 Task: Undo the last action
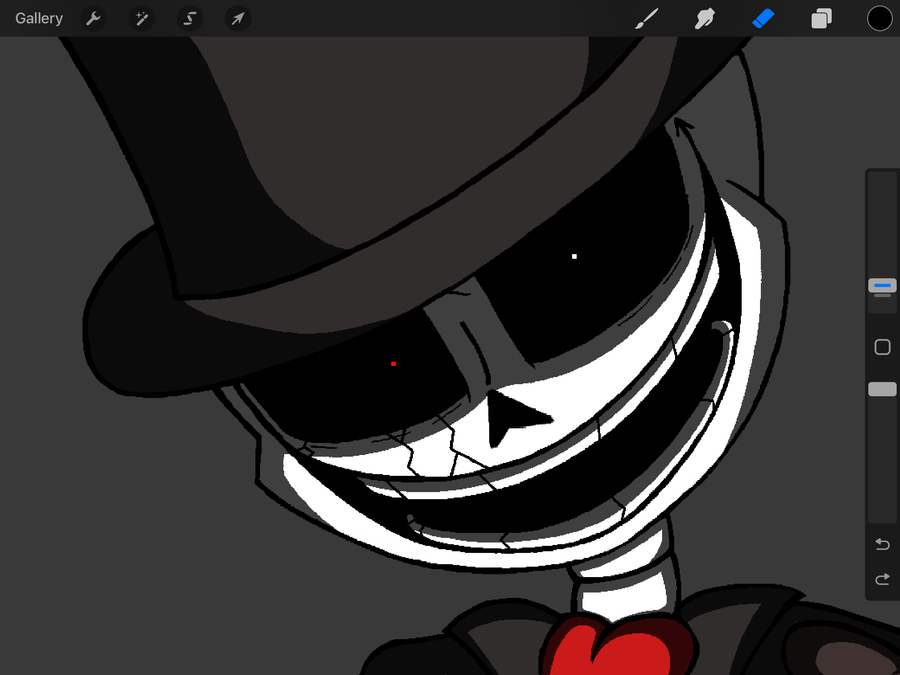tap(882, 544)
